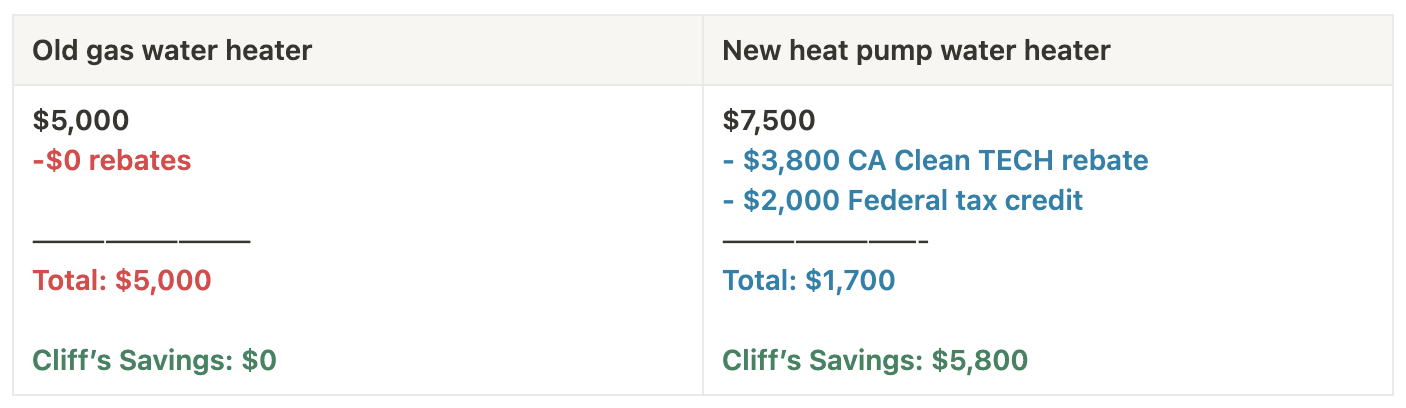Click the red 'Total: $5,000' text

point(122,280)
